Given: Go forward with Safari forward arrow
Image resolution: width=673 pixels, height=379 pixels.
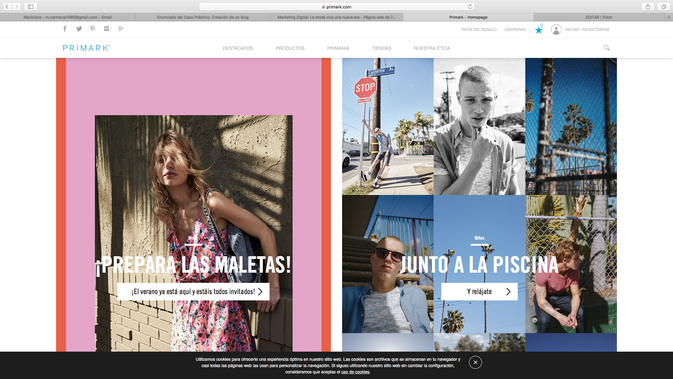Looking at the screenshot, I should (16, 6).
